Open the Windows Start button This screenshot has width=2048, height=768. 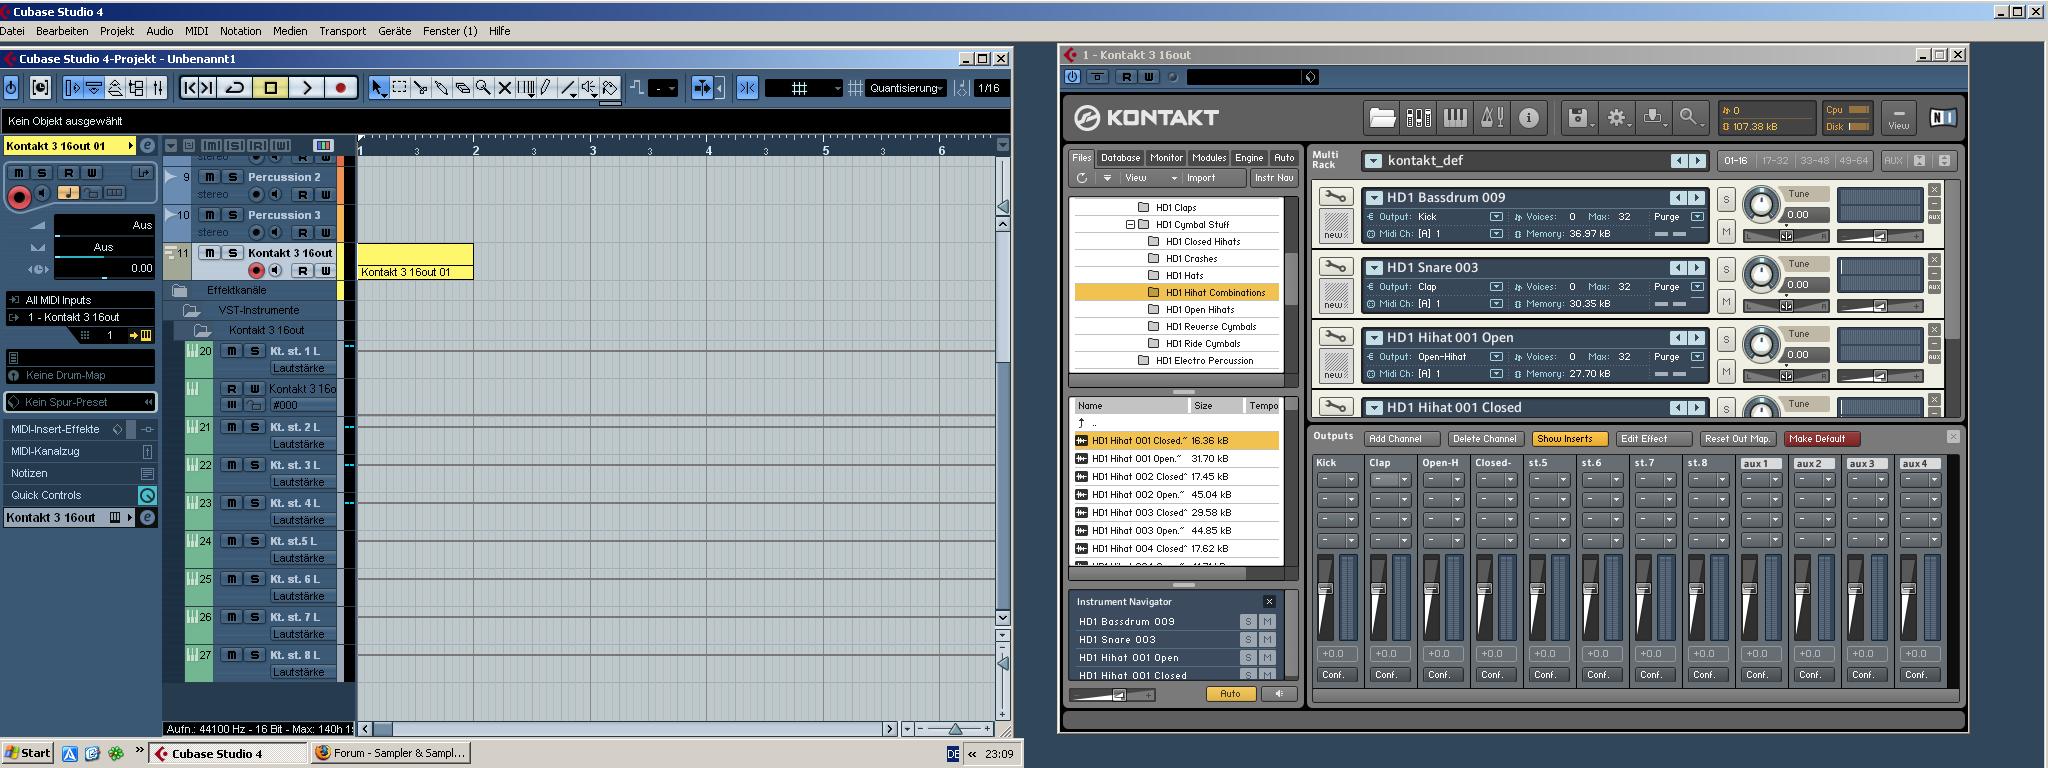pos(27,753)
